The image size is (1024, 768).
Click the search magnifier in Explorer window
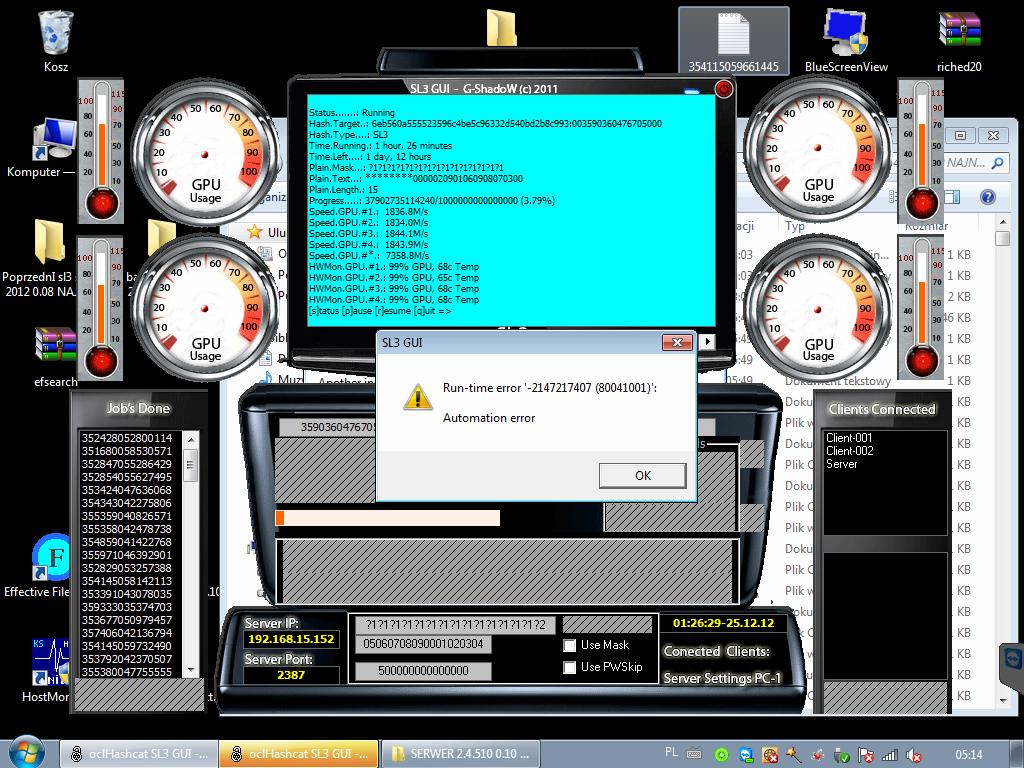coord(997,163)
